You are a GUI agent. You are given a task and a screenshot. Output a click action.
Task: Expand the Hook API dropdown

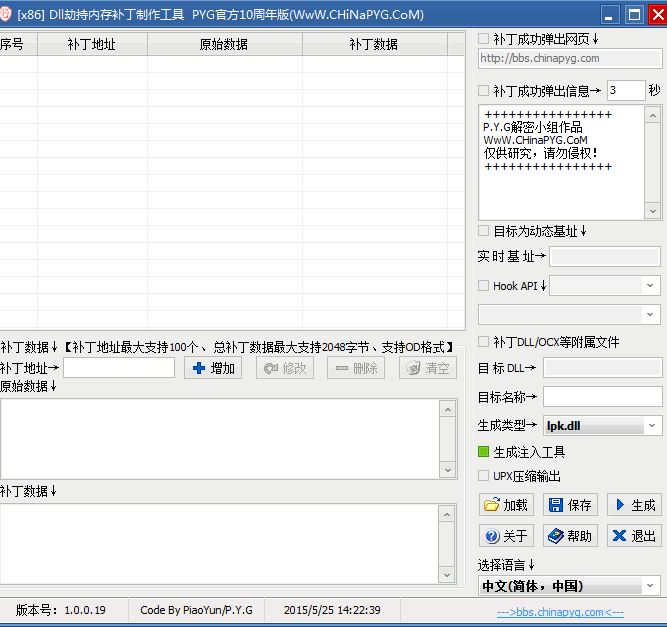pyautogui.click(x=650, y=285)
